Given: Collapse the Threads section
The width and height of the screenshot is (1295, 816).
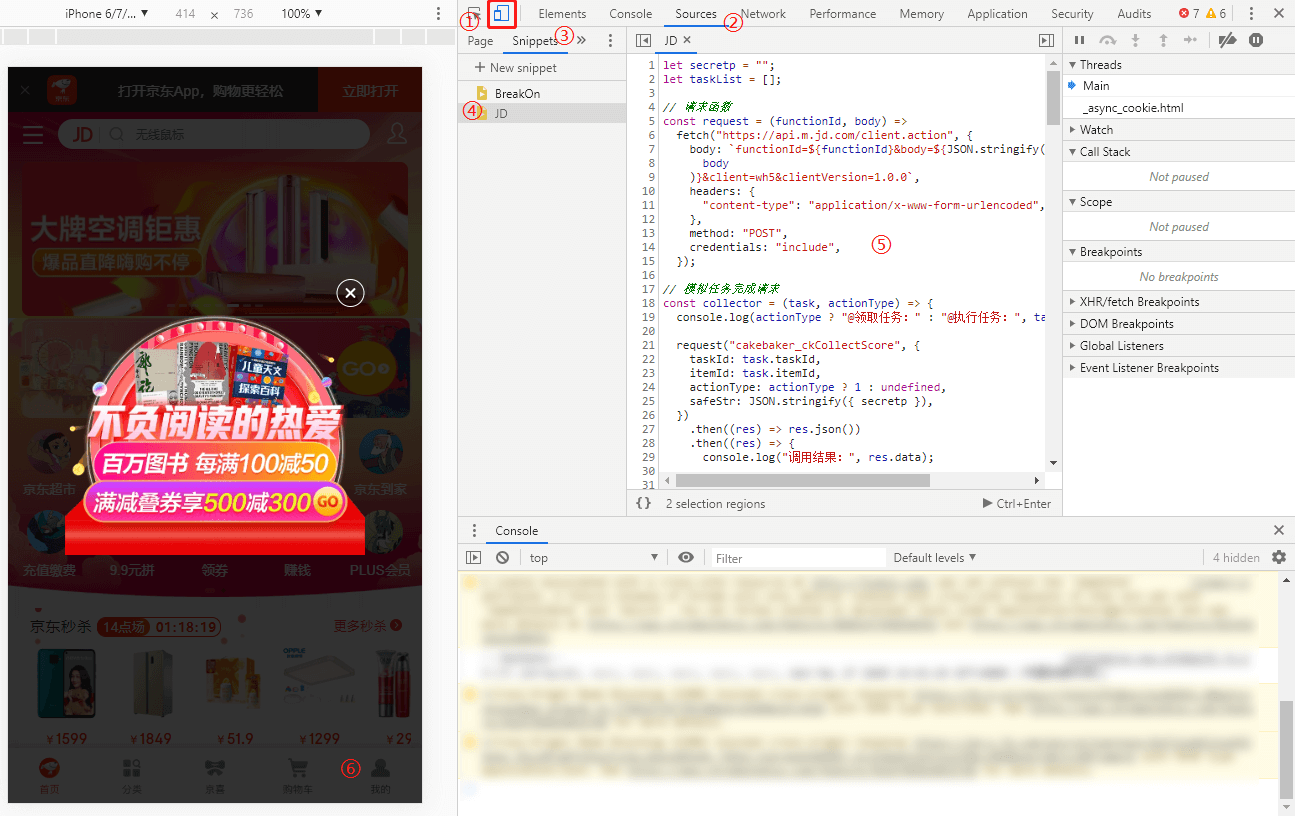Looking at the screenshot, I should click(x=1179, y=65).
